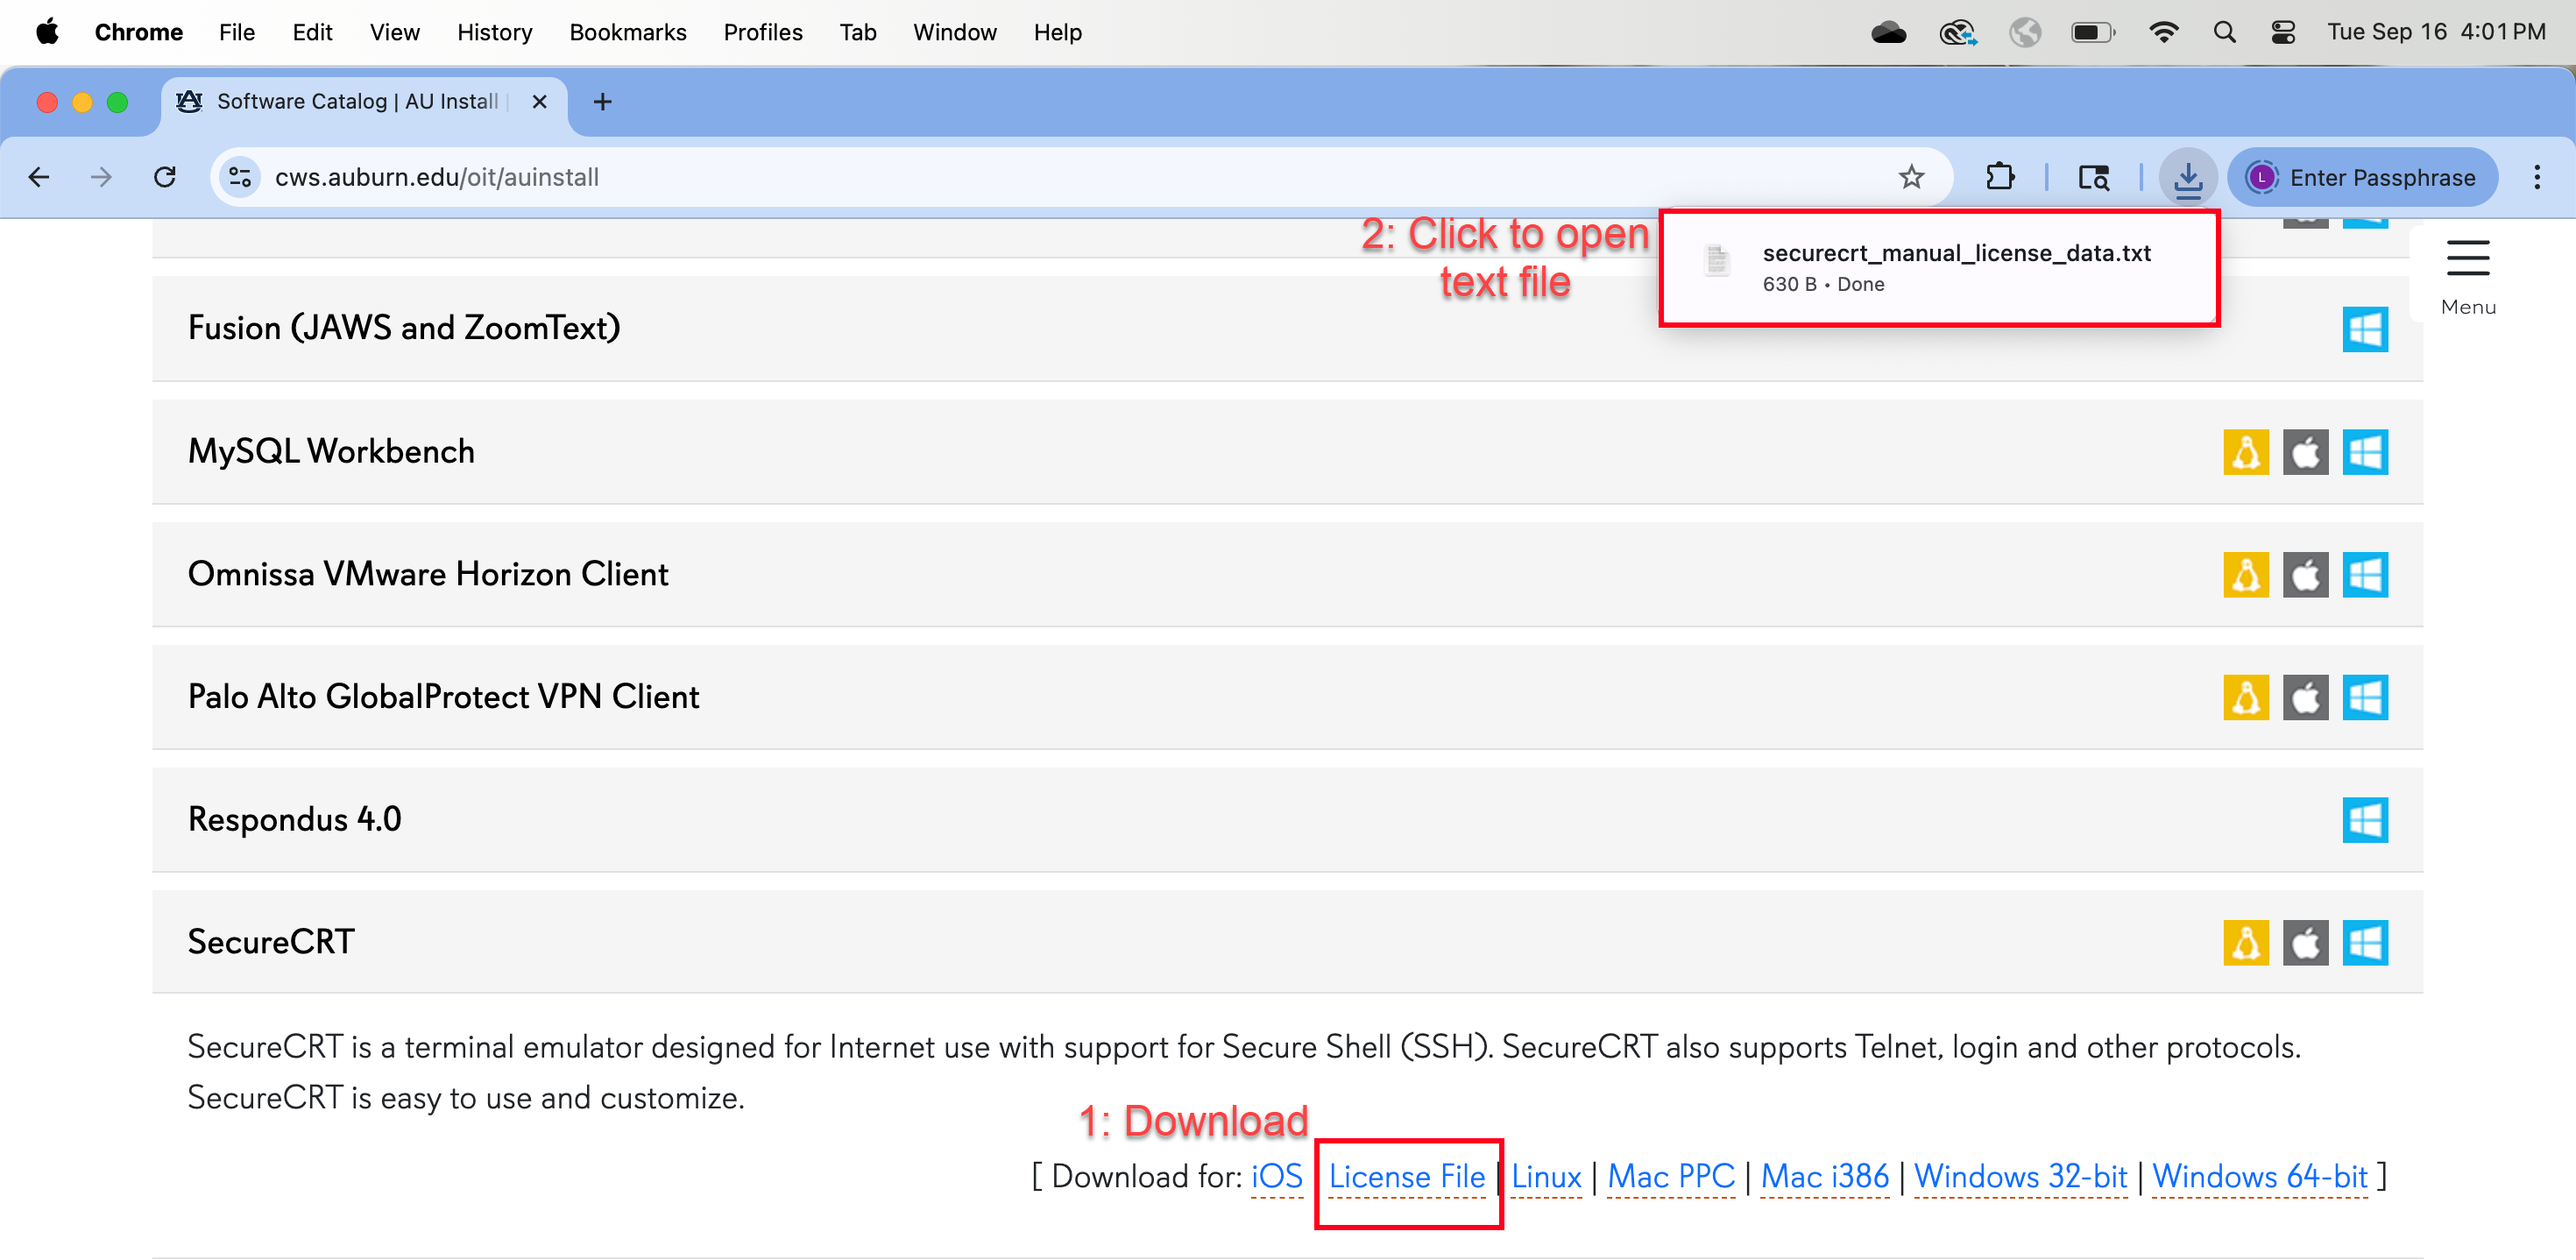The width and height of the screenshot is (2576, 1260).
Task: Click the License File download link
Action: click(1406, 1177)
